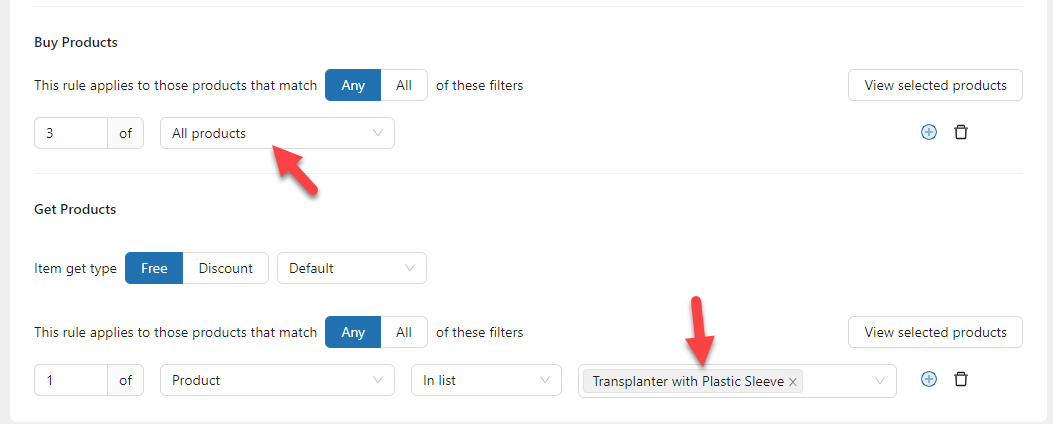Remove Transplanter with Plastic Sleeve tag
The width and height of the screenshot is (1053, 424).
793,381
